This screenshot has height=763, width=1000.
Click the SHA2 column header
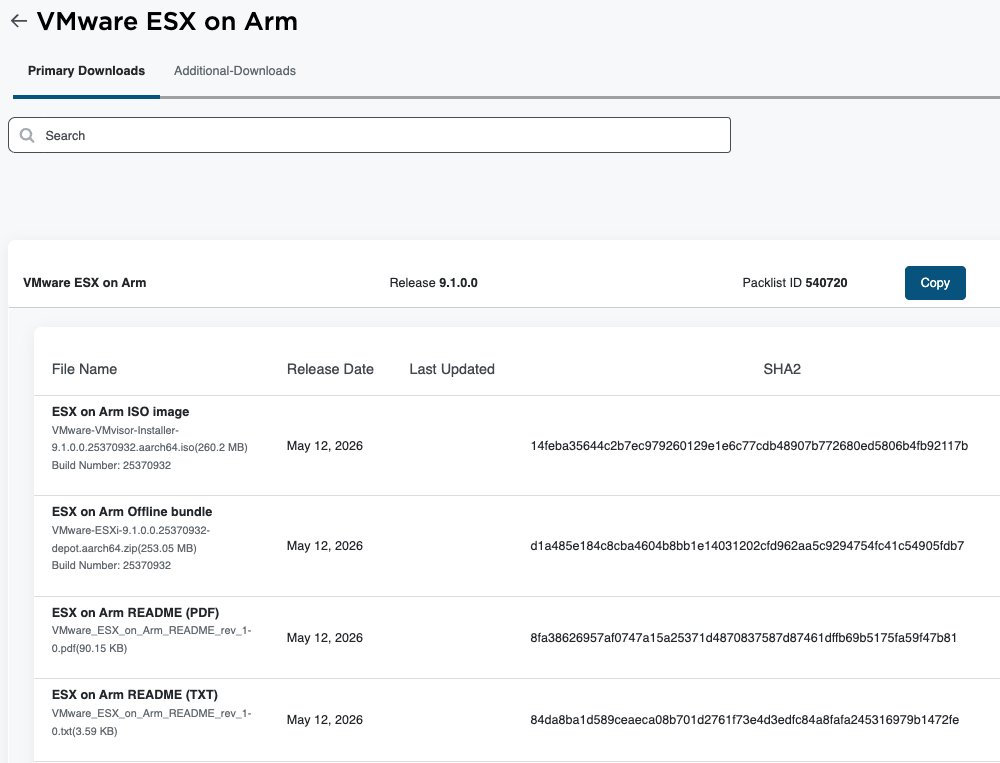tap(782, 369)
